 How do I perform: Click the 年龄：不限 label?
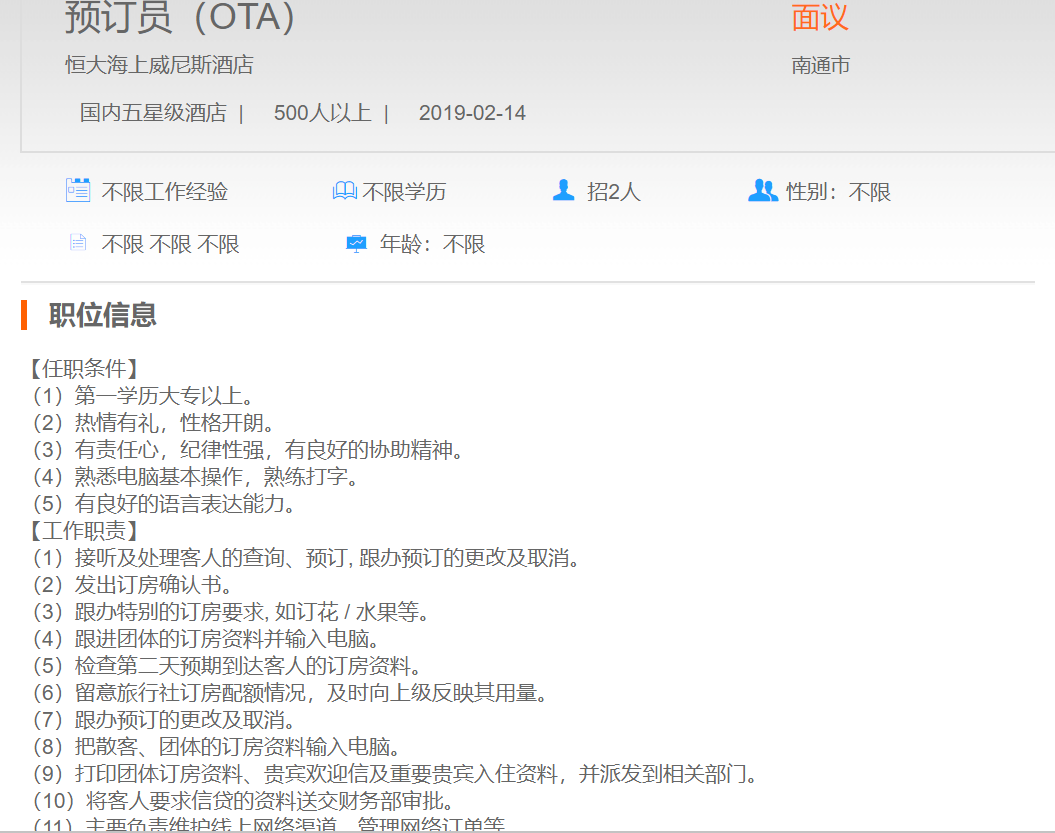coord(432,245)
